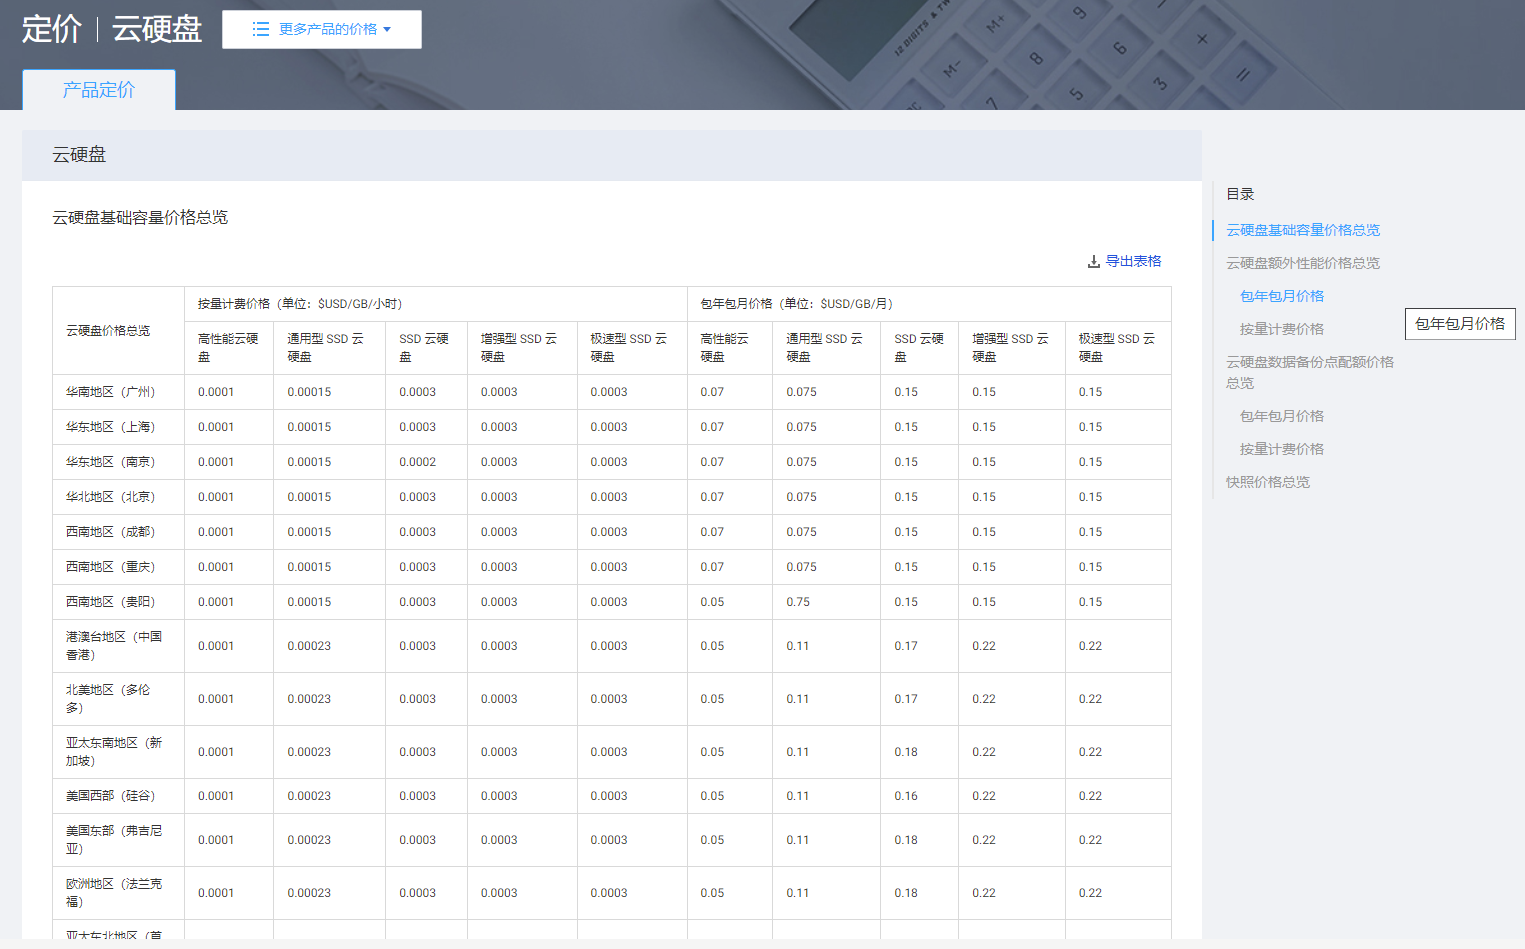
Task: Click the 港澳台地区（中国香港）row label
Action: pyautogui.click(x=113, y=646)
